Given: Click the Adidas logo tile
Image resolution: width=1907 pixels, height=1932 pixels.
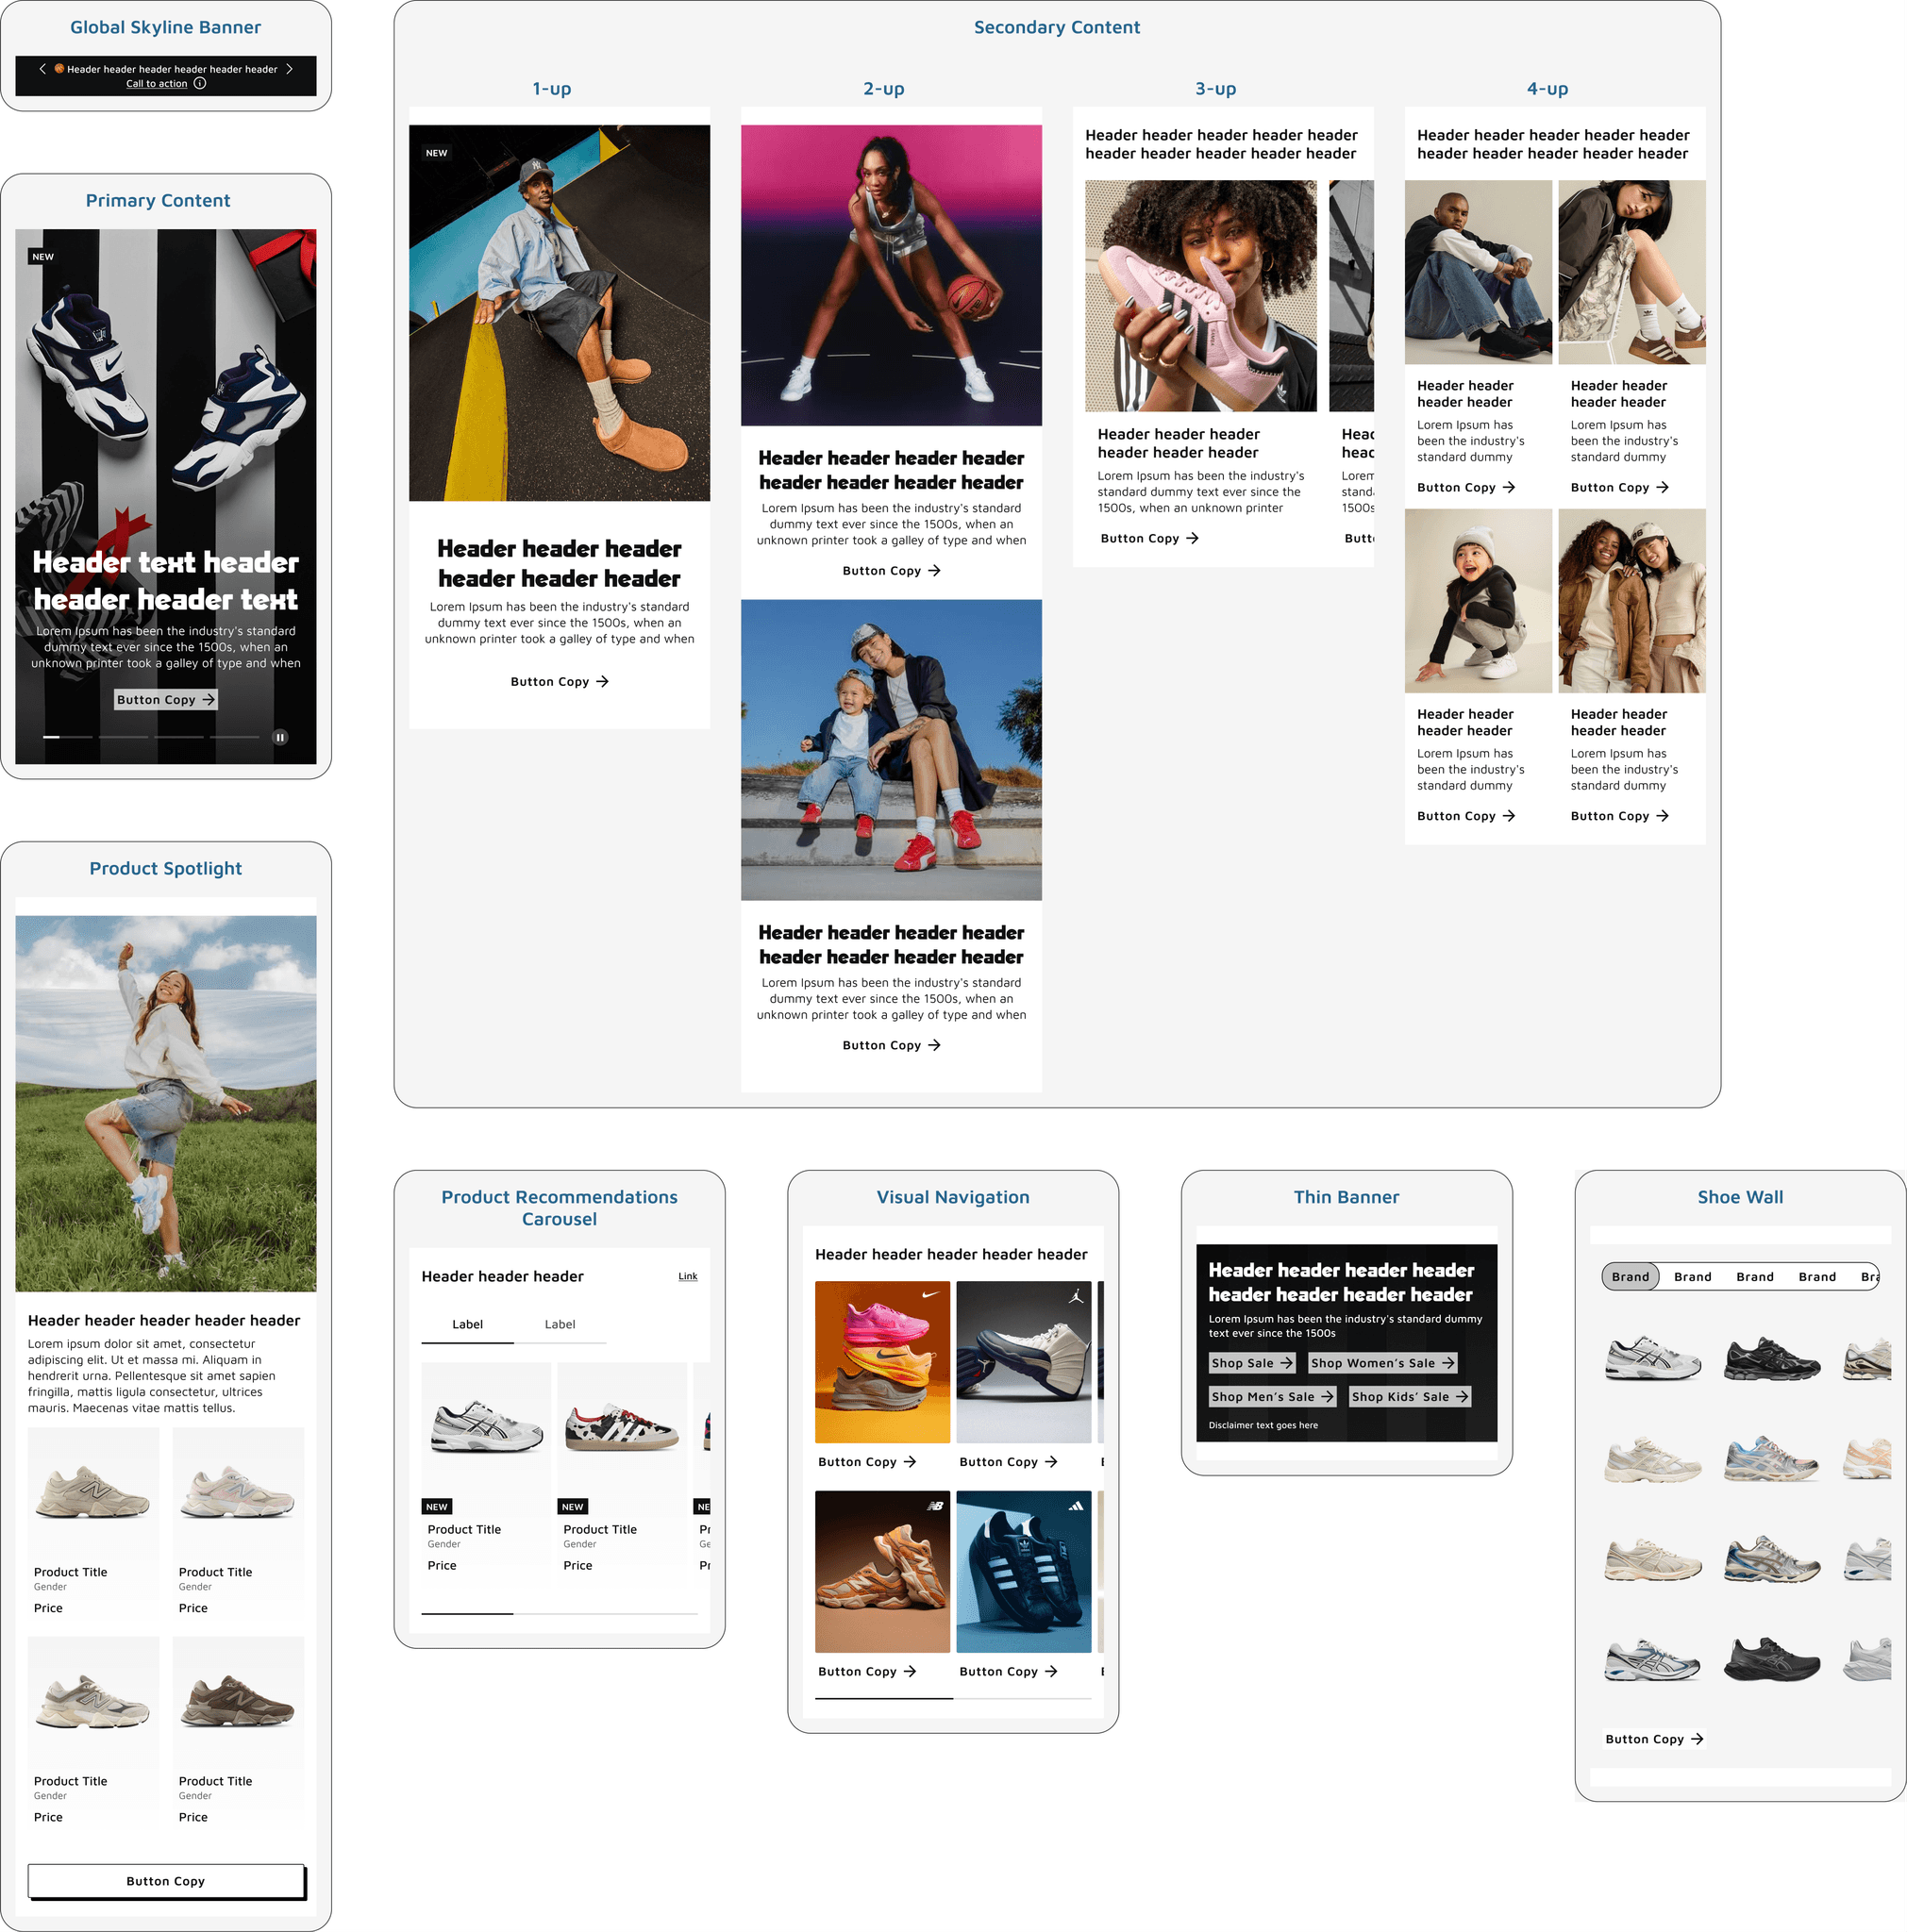Looking at the screenshot, I should 1023,1571.
